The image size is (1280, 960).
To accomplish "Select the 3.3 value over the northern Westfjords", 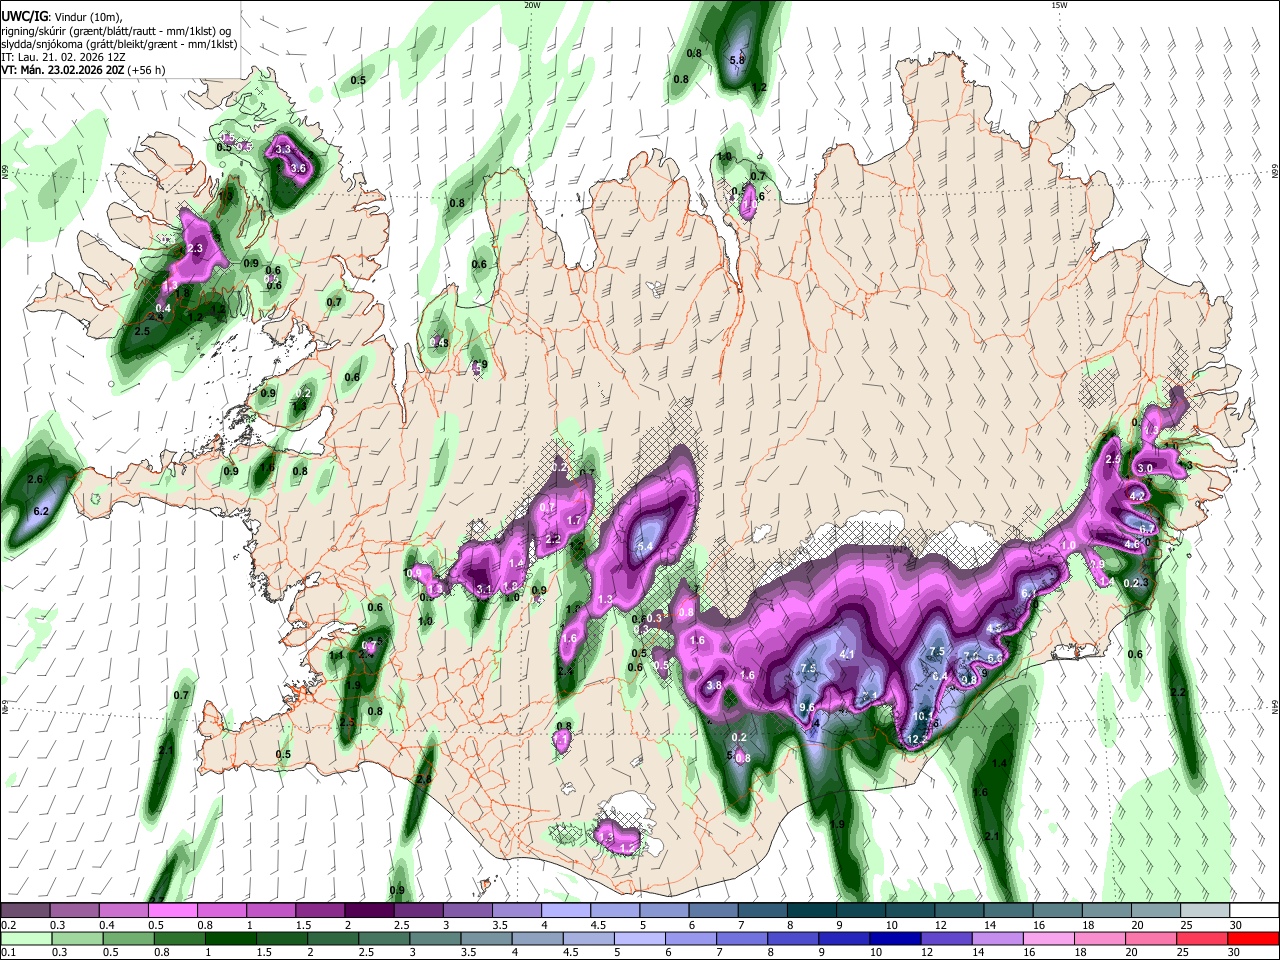I will tap(283, 149).
